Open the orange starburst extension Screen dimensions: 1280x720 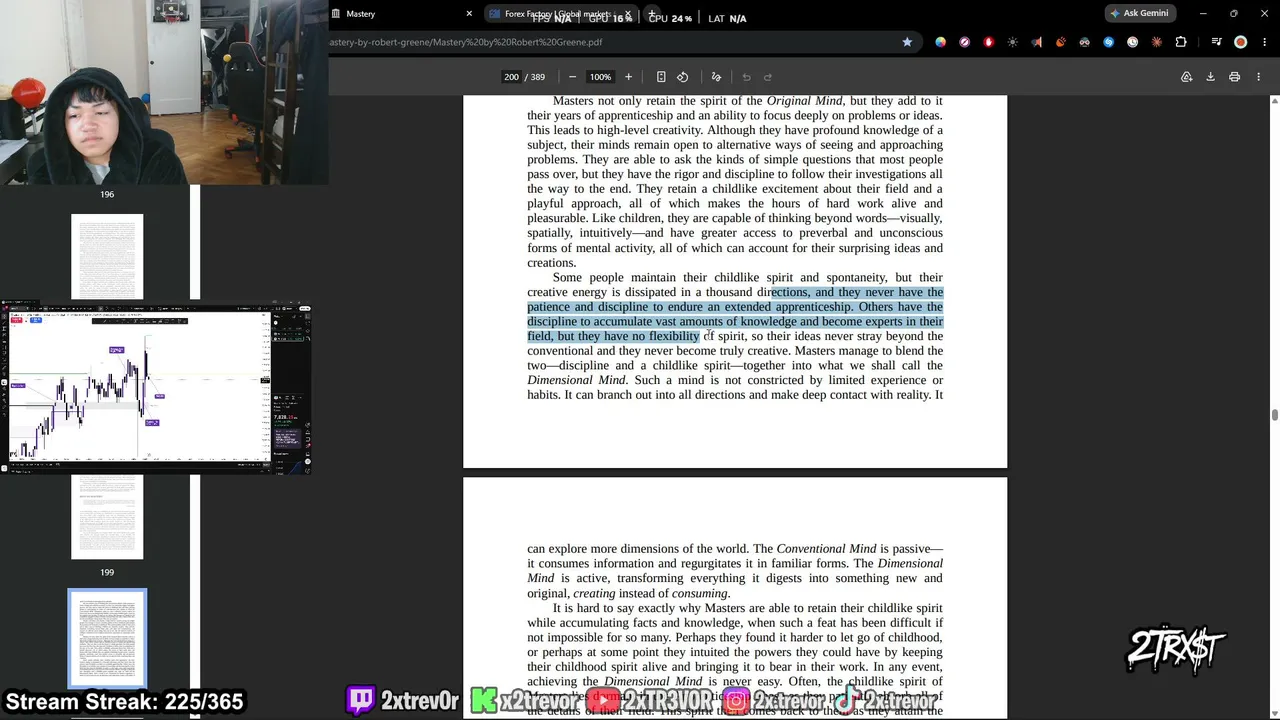point(1157,42)
